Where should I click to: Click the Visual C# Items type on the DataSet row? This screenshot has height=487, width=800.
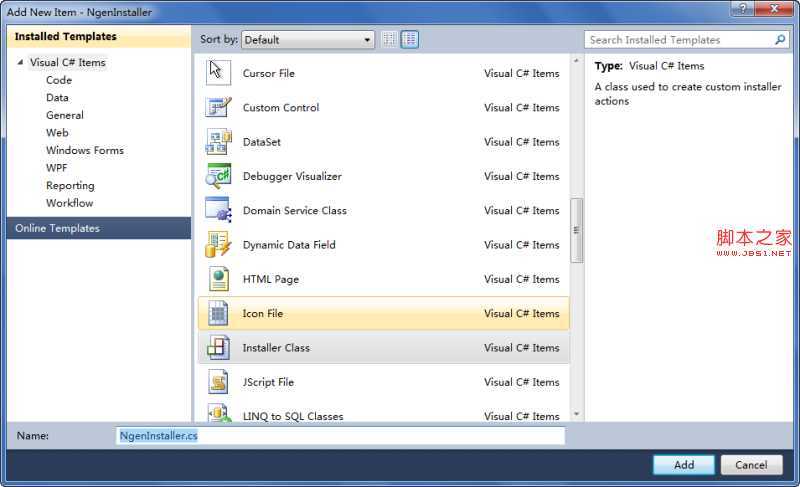point(522,142)
